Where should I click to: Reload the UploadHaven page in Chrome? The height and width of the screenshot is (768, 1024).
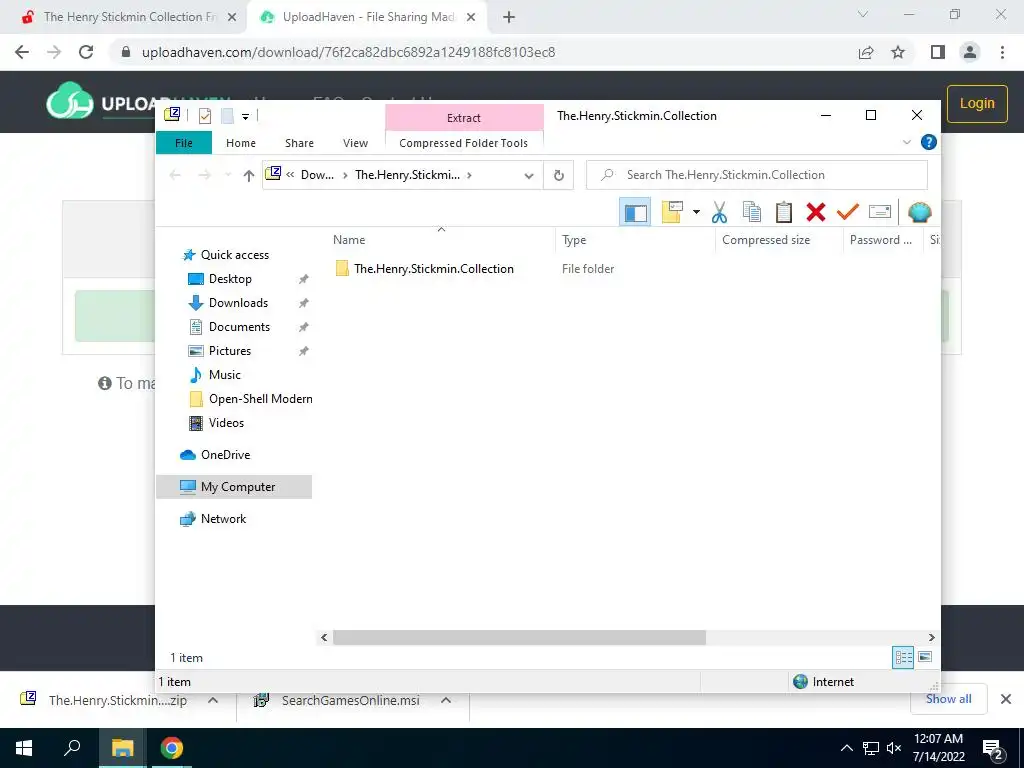click(x=86, y=52)
